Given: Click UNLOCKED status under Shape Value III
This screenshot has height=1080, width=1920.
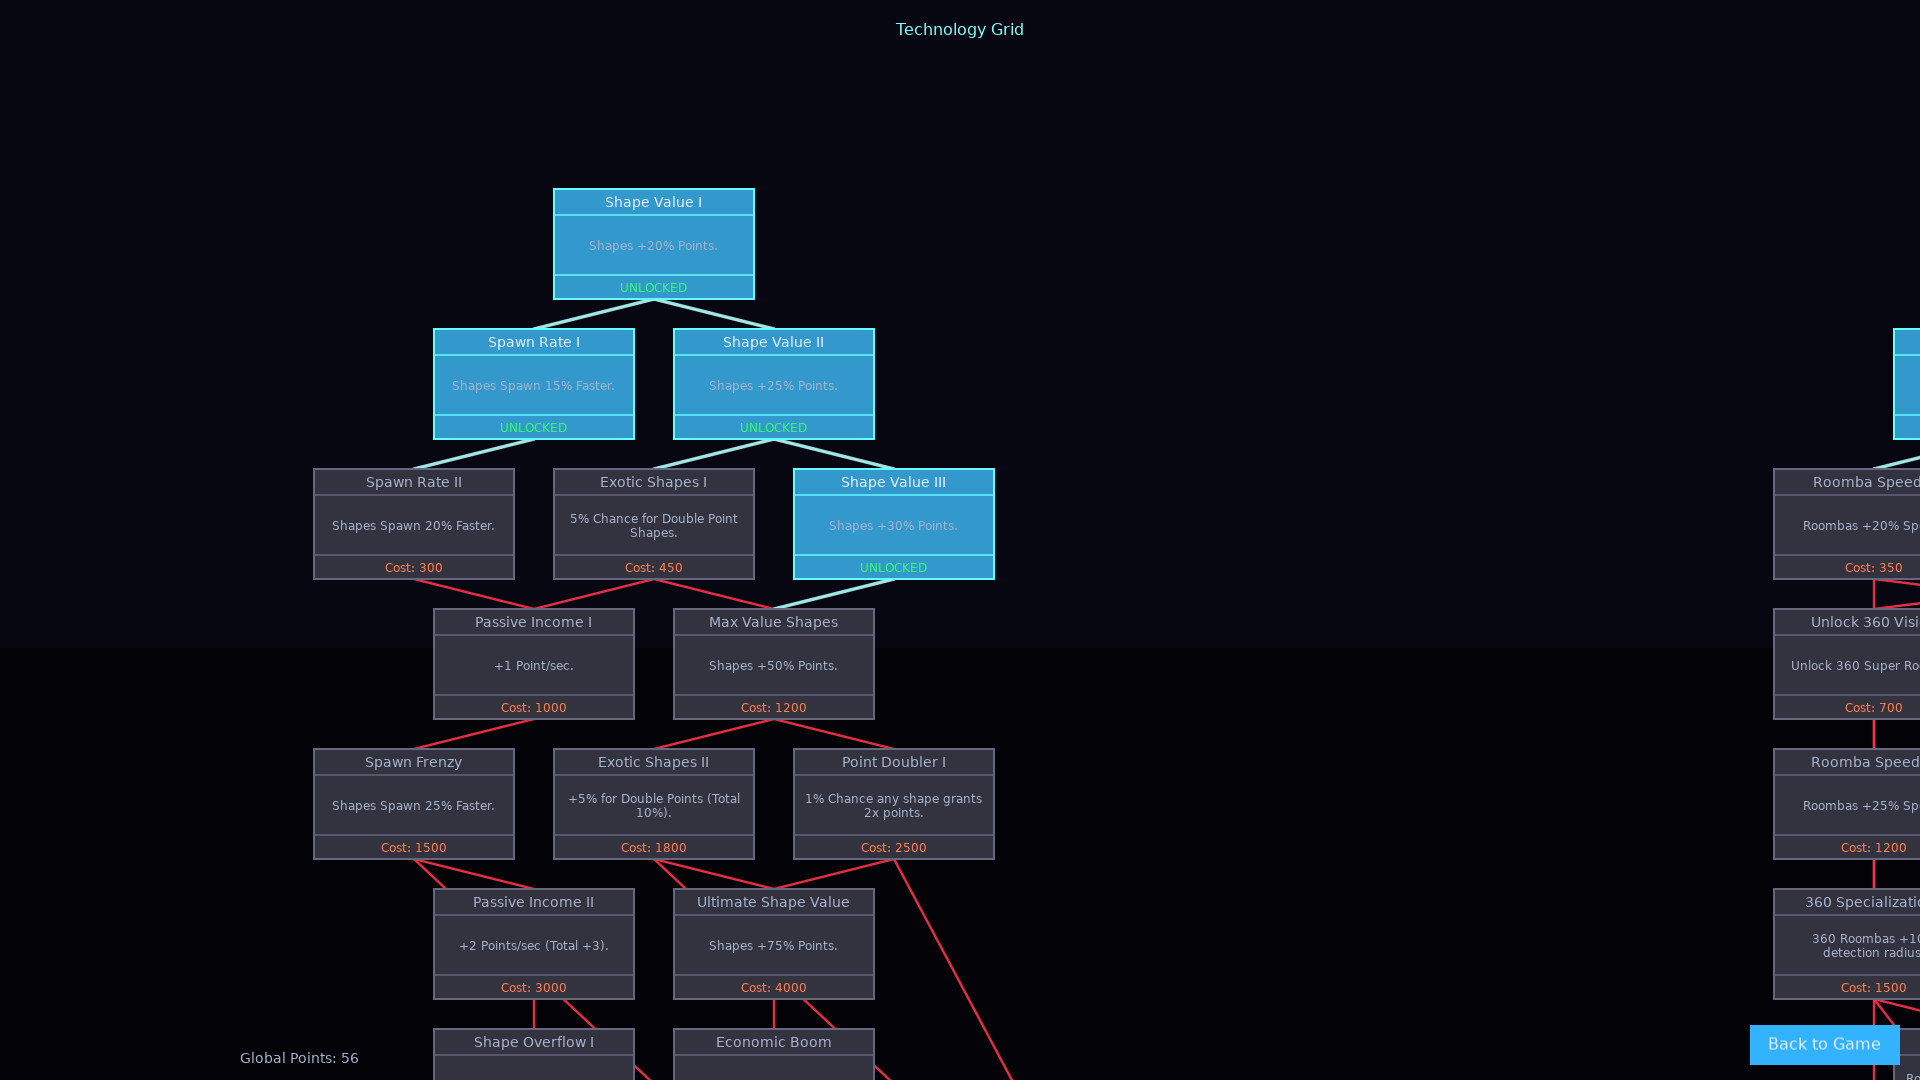Looking at the screenshot, I should [x=894, y=568].
